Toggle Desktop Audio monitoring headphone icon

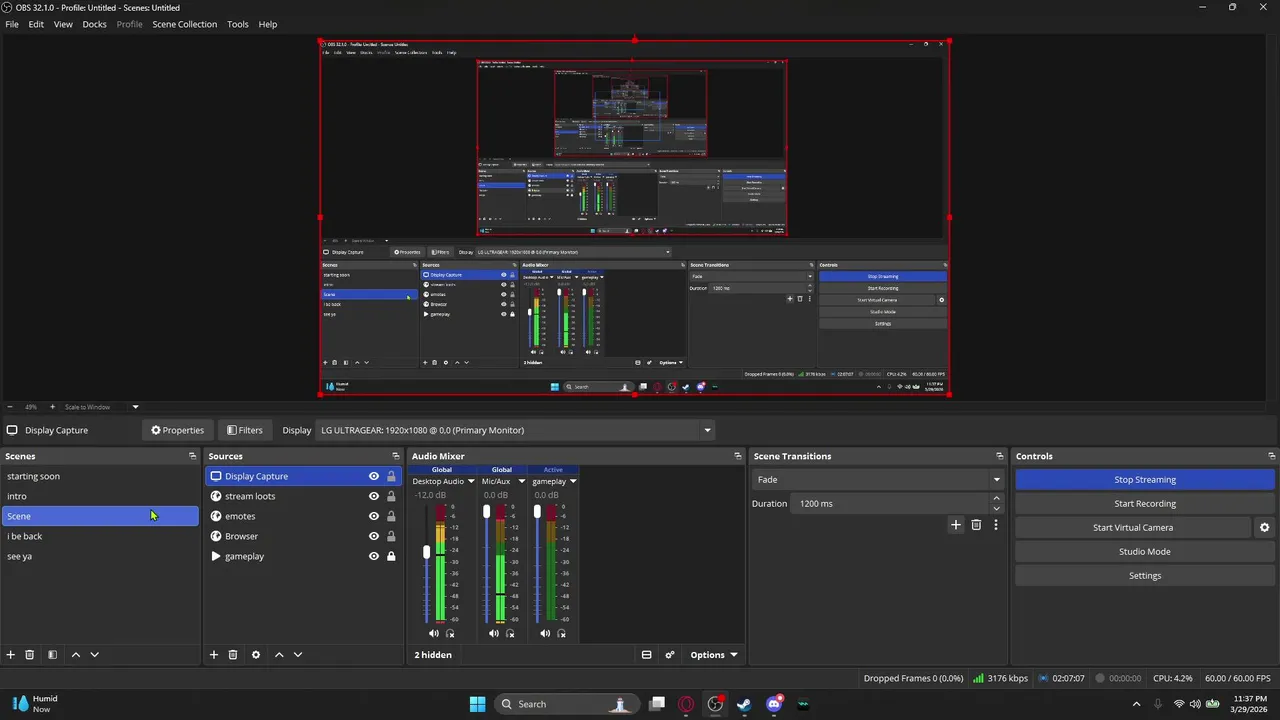450,633
